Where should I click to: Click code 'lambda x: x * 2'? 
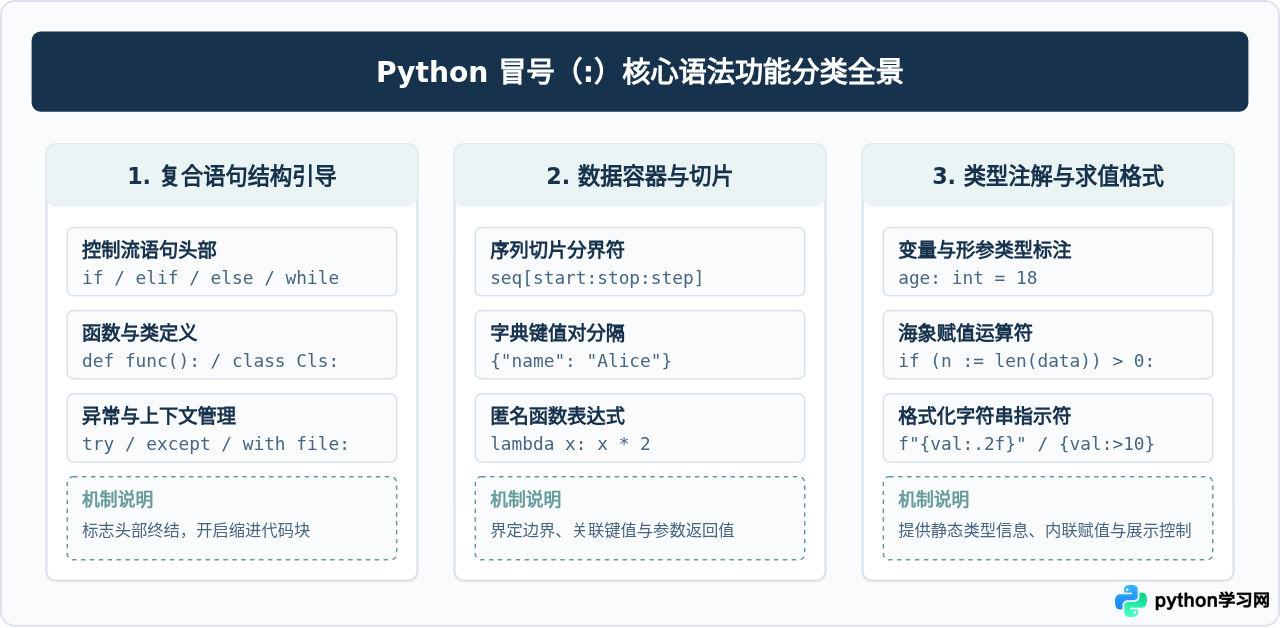(570, 444)
